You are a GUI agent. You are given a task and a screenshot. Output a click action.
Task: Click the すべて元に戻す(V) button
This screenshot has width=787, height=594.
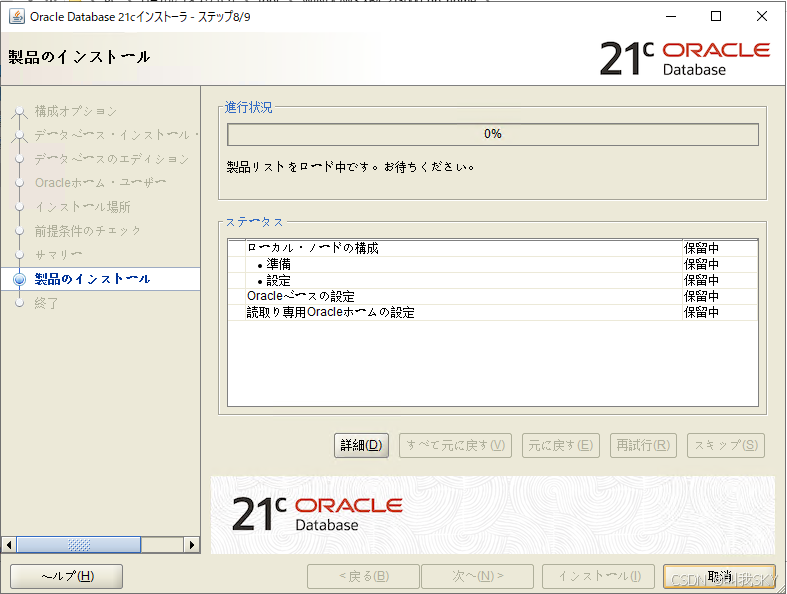(x=455, y=445)
